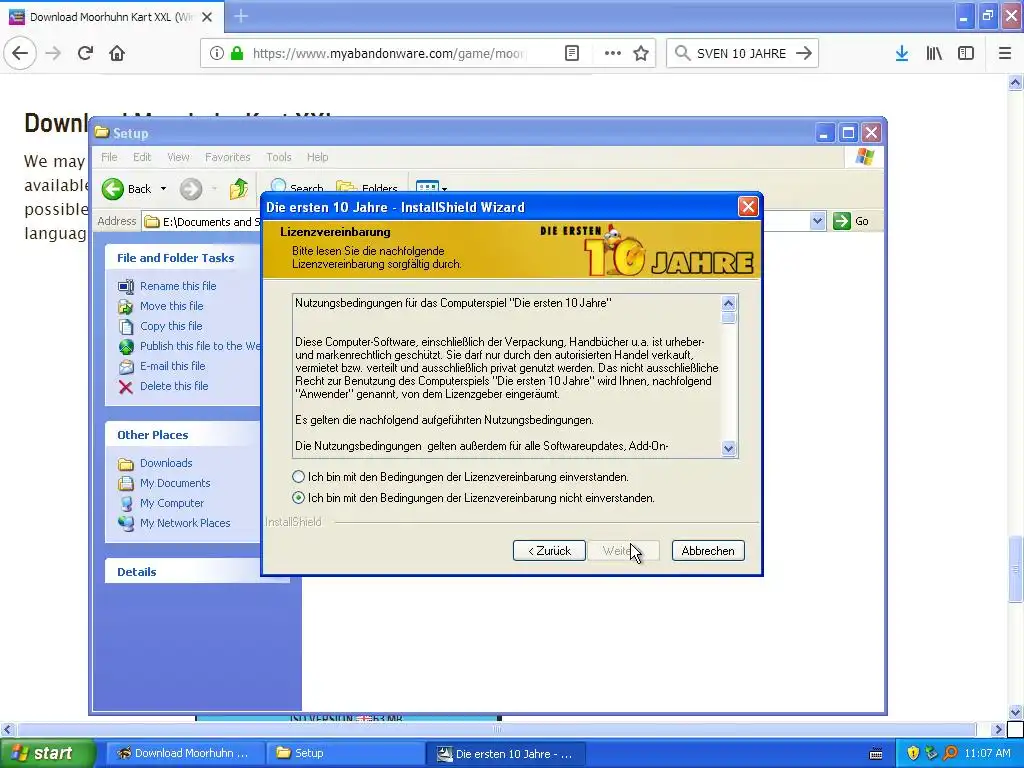Click 'Publish this file to the Web'

tap(200, 346)
